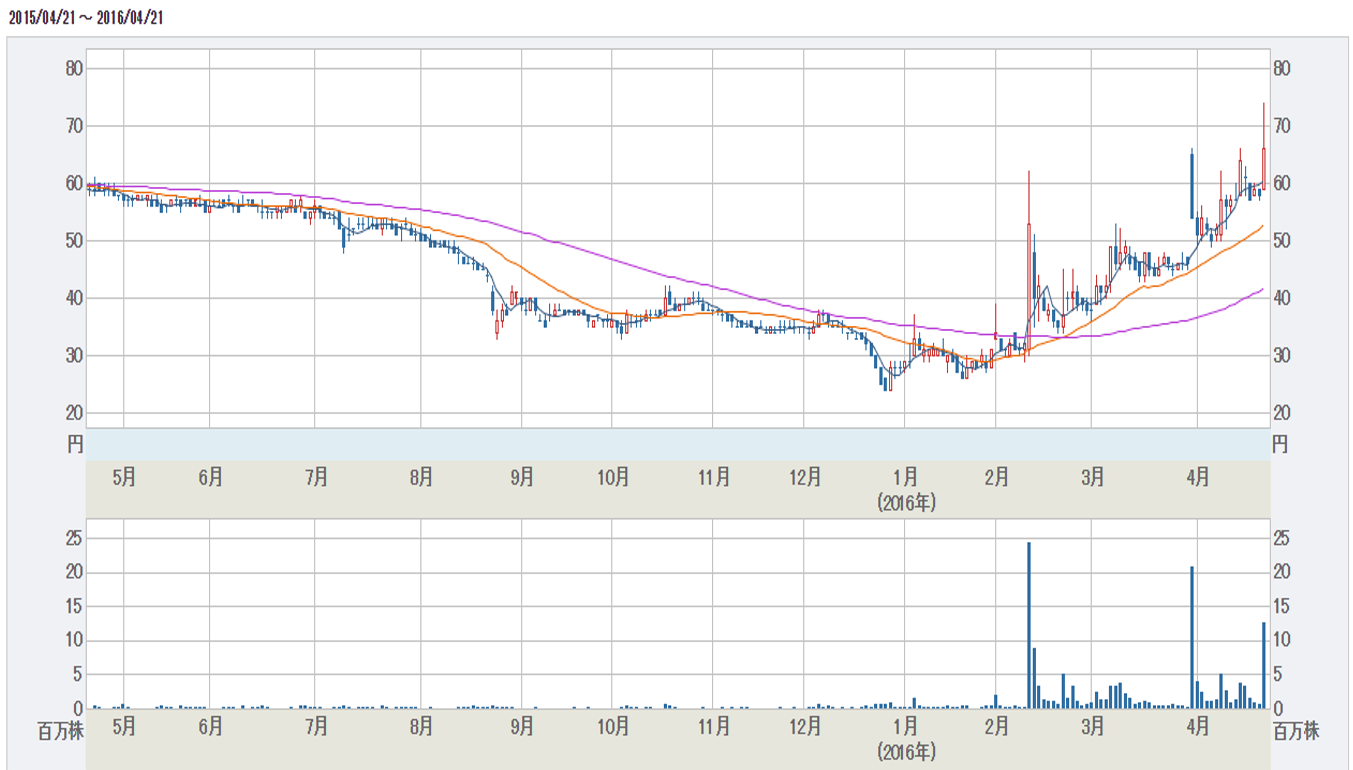Click the 7月 label under the price chart
This screenshot has width=1353, height=770.
point(316,477)
